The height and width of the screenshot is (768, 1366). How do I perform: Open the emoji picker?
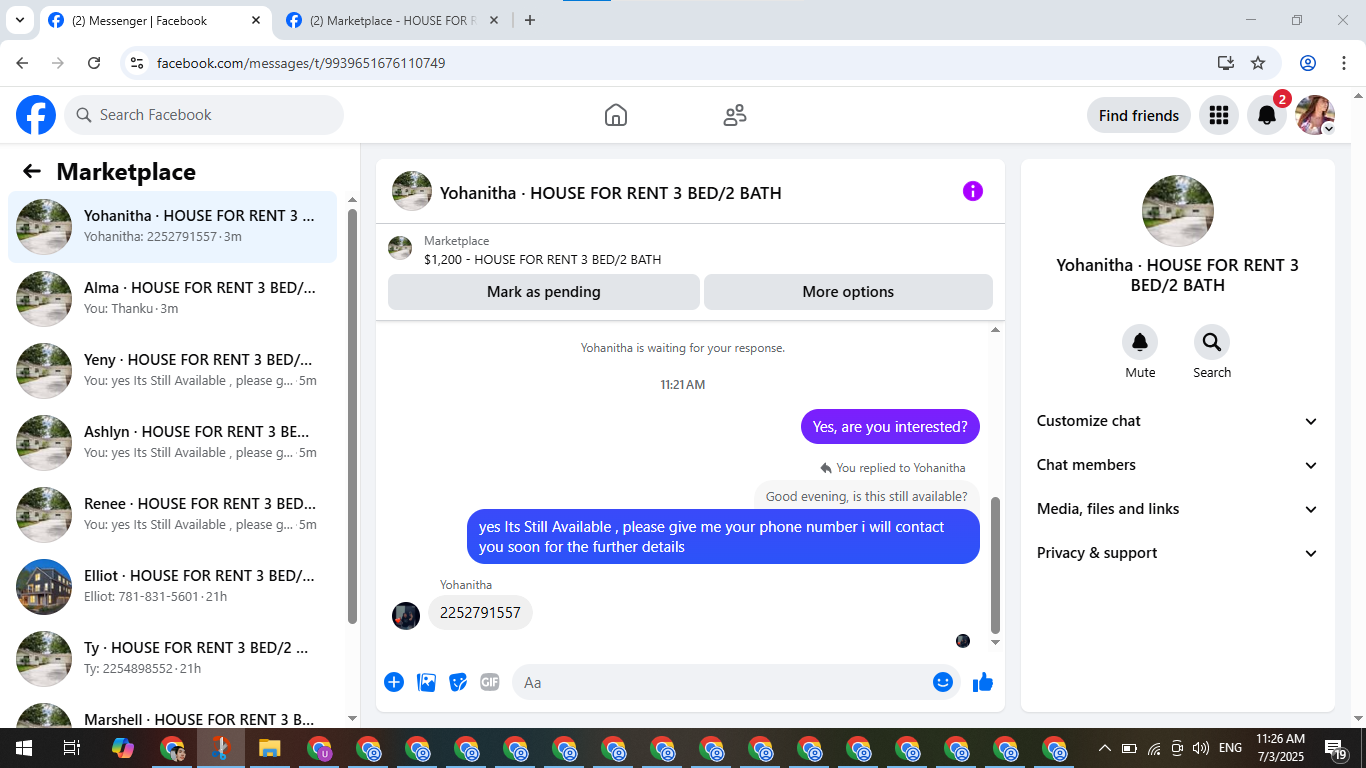(943, 682)
